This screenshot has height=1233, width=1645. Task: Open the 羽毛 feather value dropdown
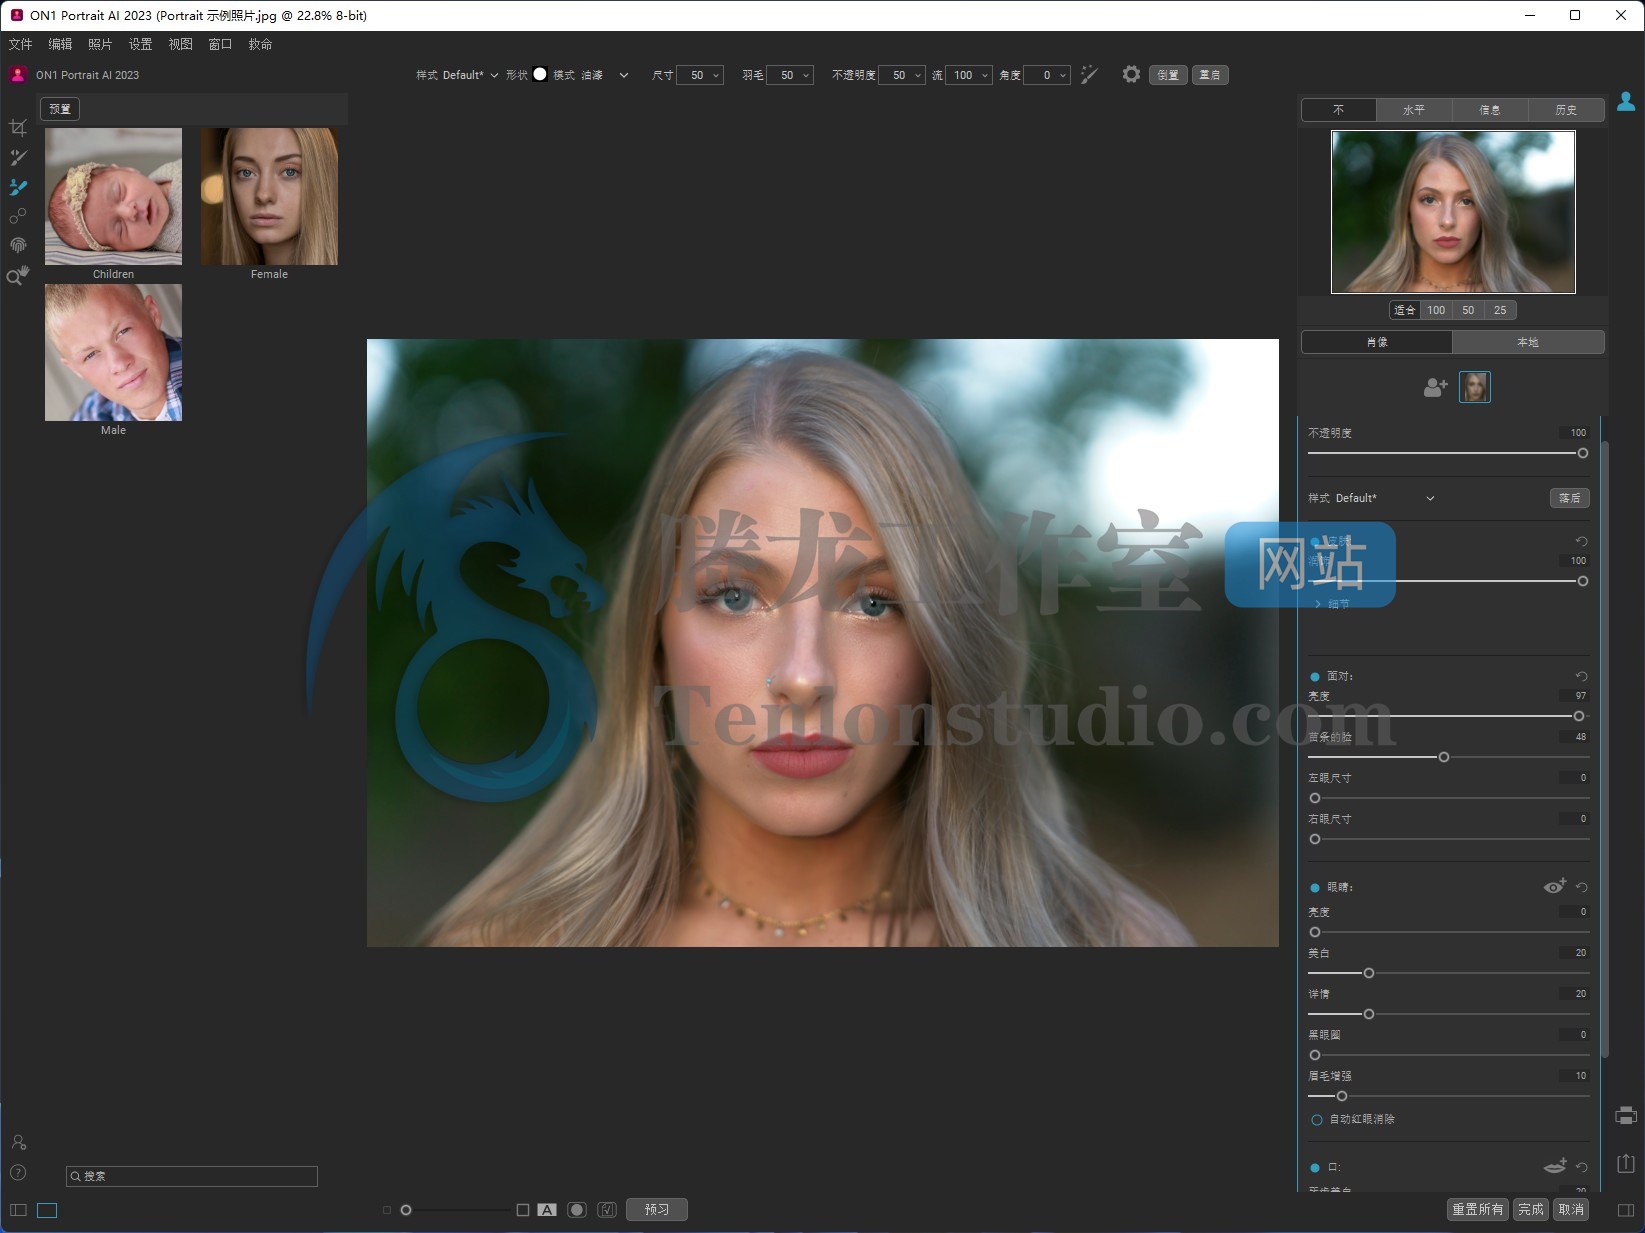tap(790, 75)
